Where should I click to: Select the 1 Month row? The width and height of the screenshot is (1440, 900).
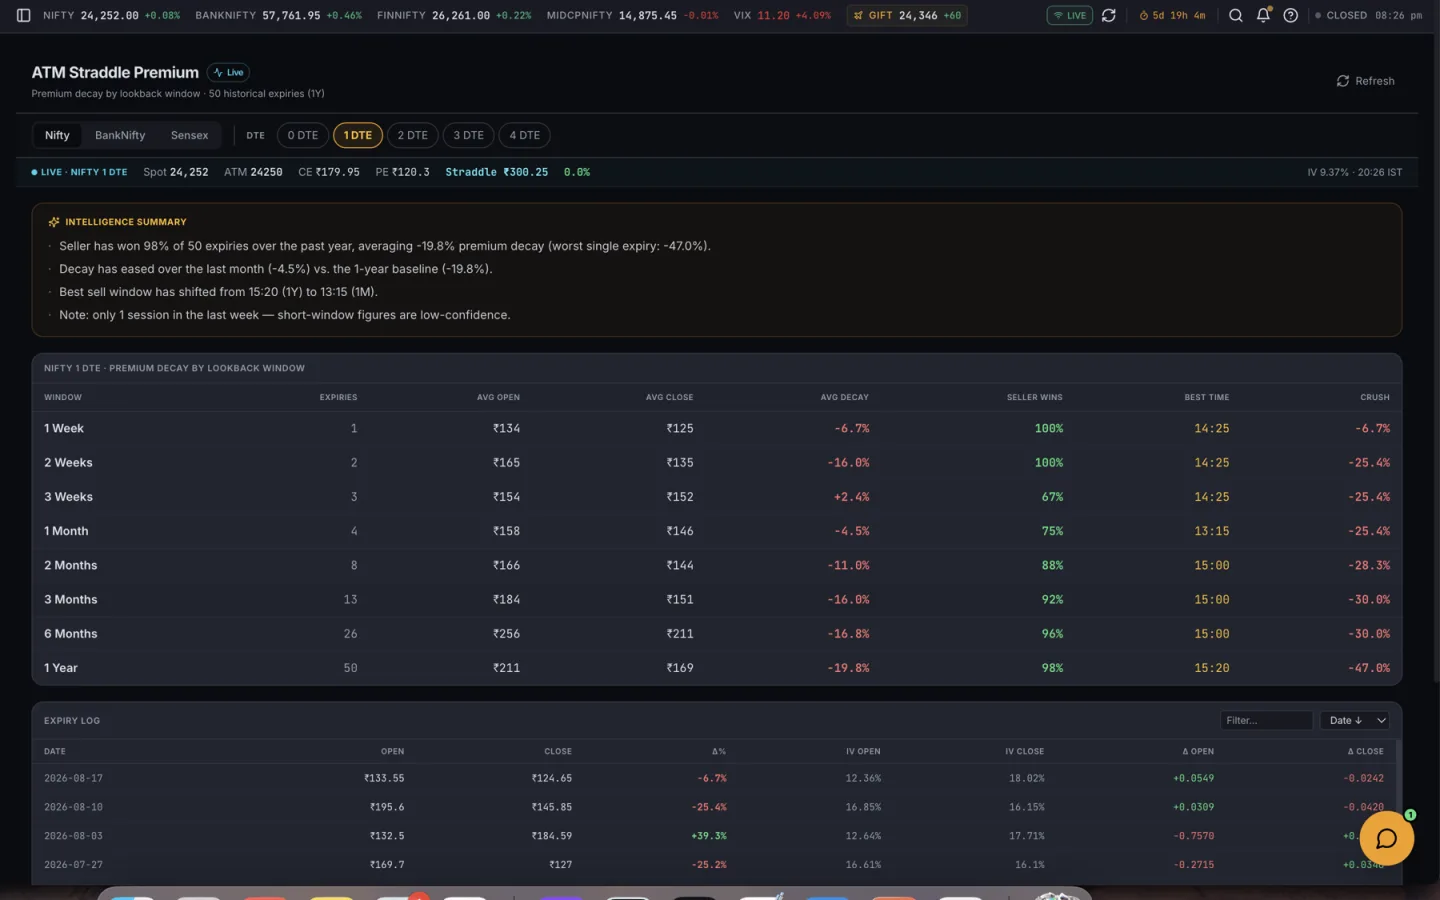coord(716,531)
